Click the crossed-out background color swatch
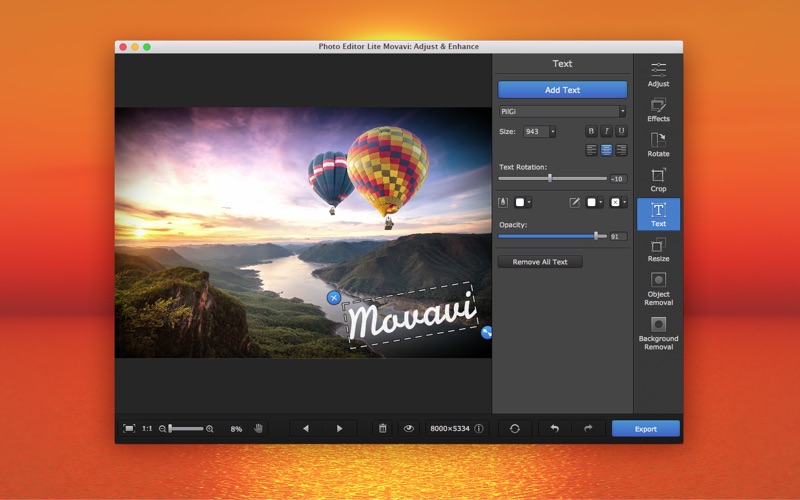Image resolution: width=800 pixels, height=500 pixels. click(615, 203)
